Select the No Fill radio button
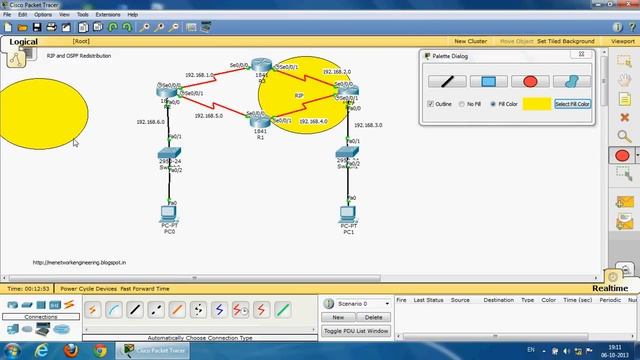 point(462,104)
